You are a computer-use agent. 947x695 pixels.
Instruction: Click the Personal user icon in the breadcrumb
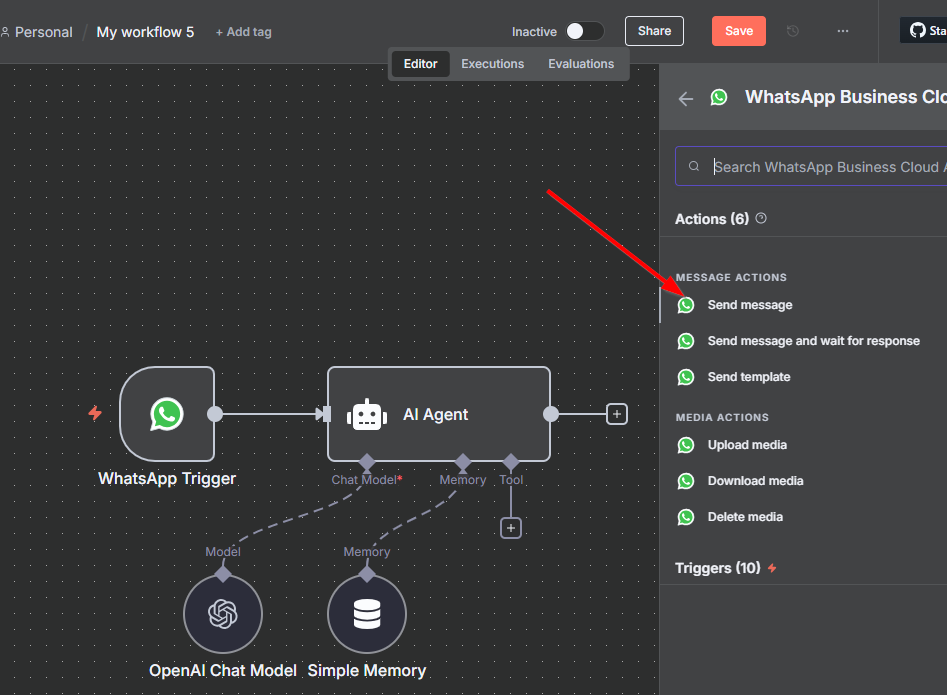5,32
